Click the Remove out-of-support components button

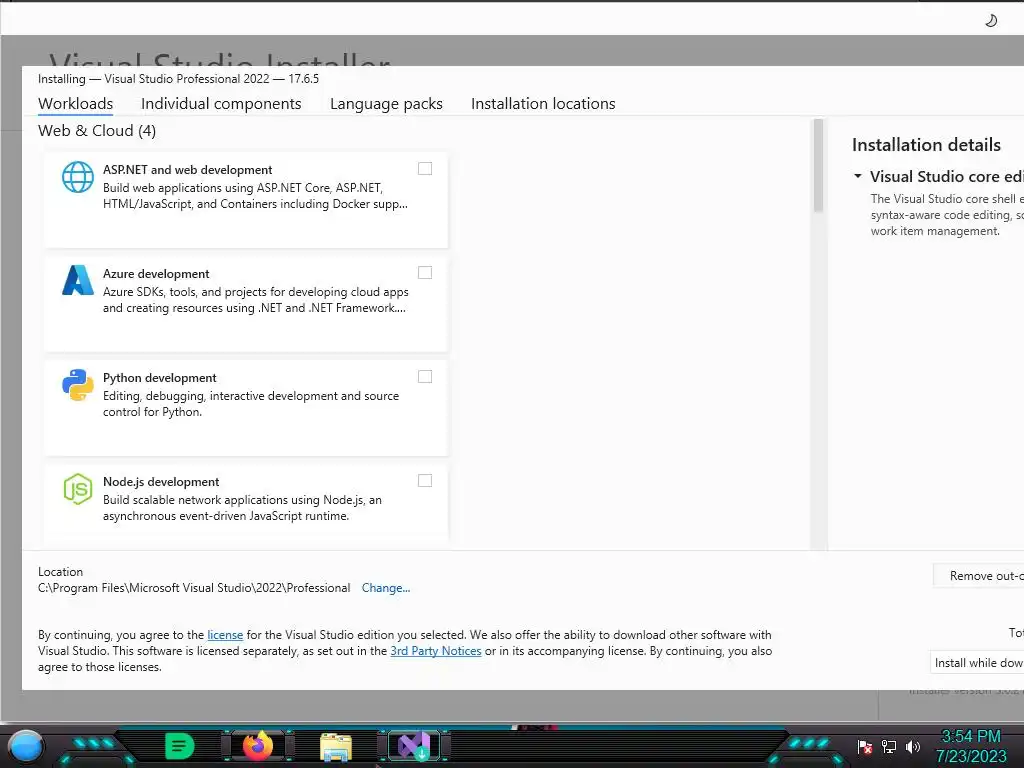[x=978, y=576]
